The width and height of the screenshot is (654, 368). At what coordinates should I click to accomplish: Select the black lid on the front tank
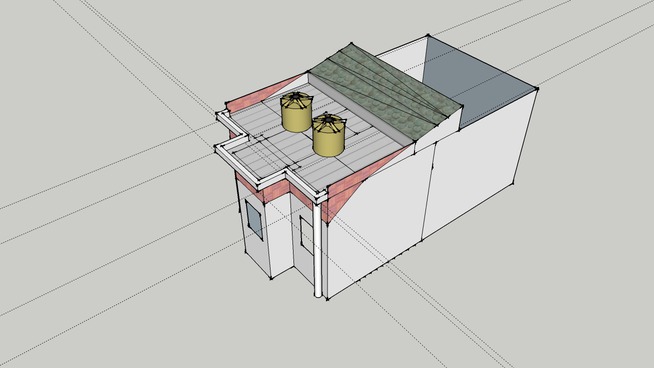(329, 119)
